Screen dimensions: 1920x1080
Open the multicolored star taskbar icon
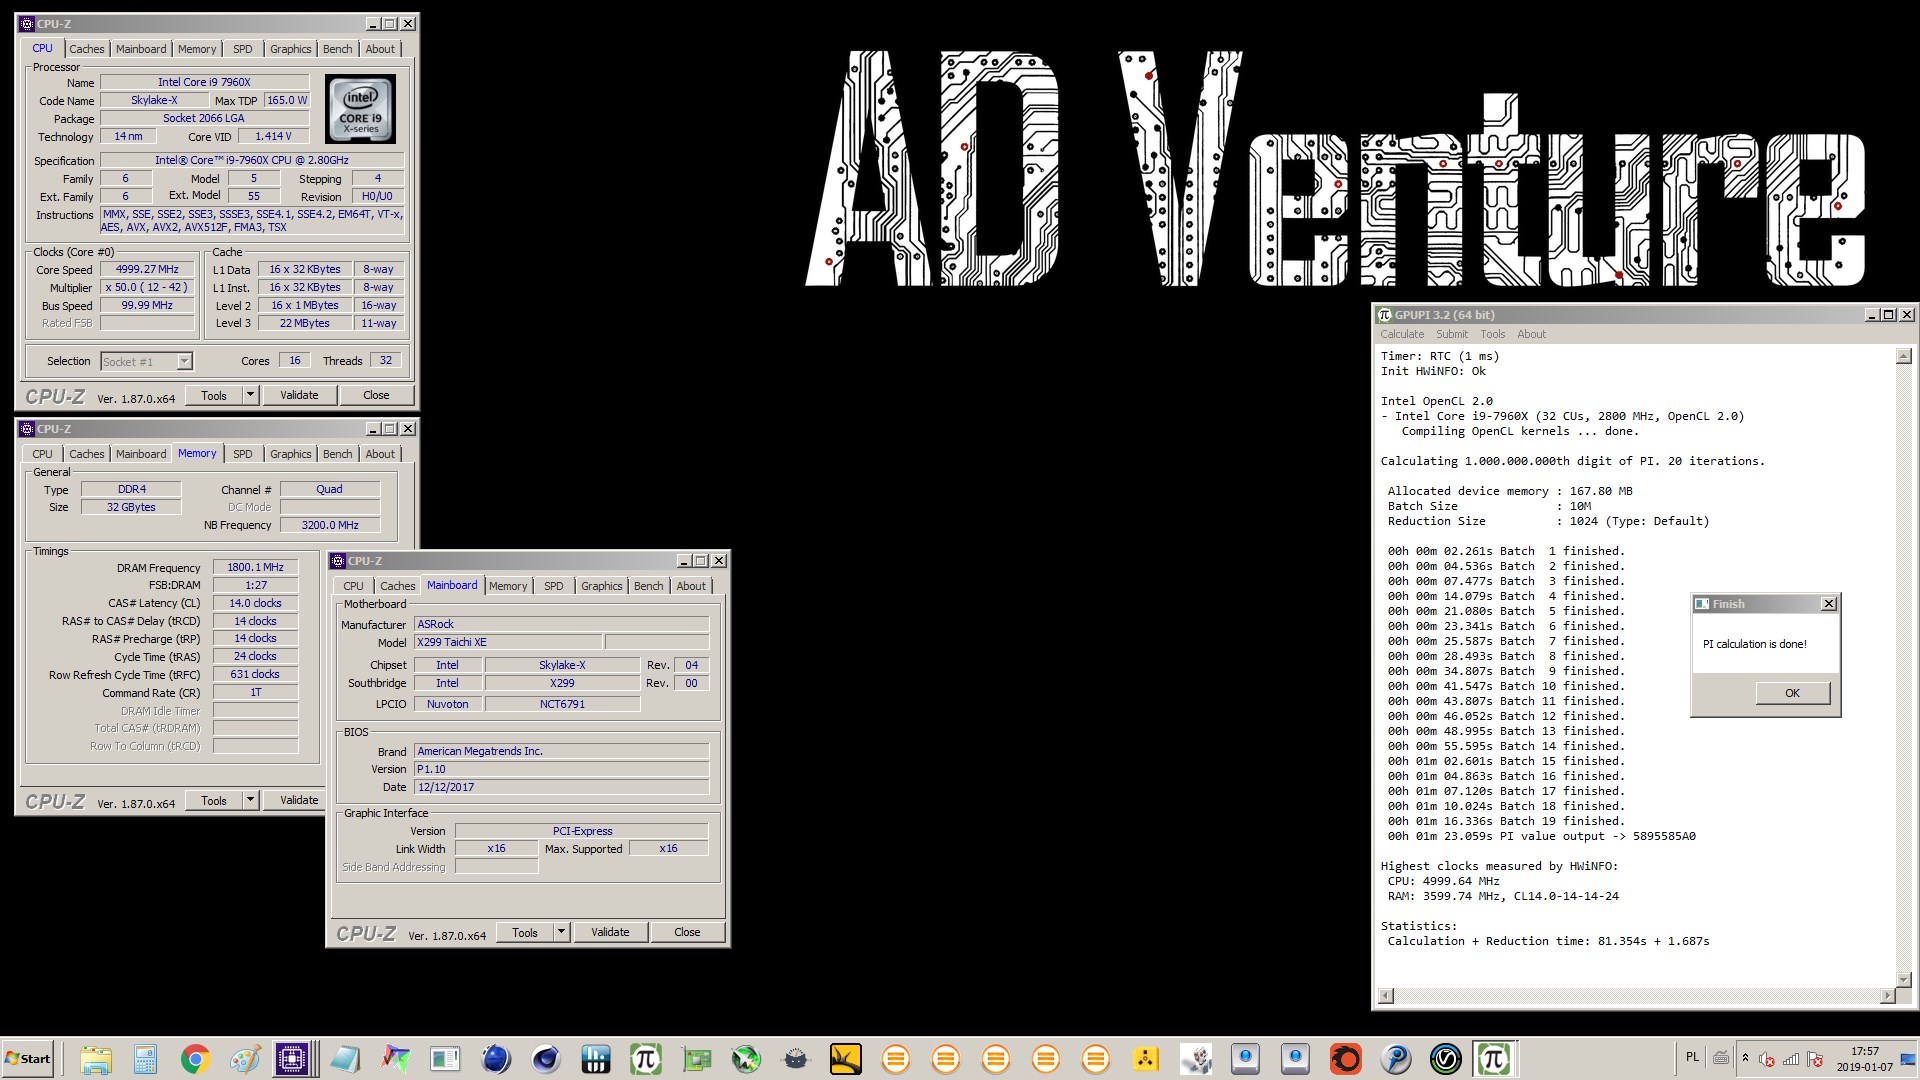[x=395, y=1059]
